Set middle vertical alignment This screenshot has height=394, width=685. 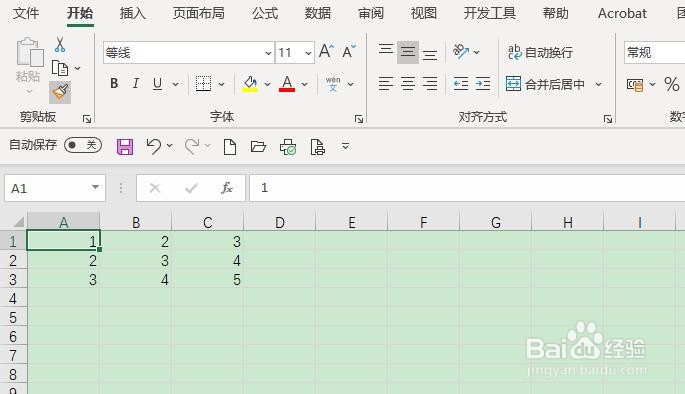pyautogui.click(x=408, y=52)
